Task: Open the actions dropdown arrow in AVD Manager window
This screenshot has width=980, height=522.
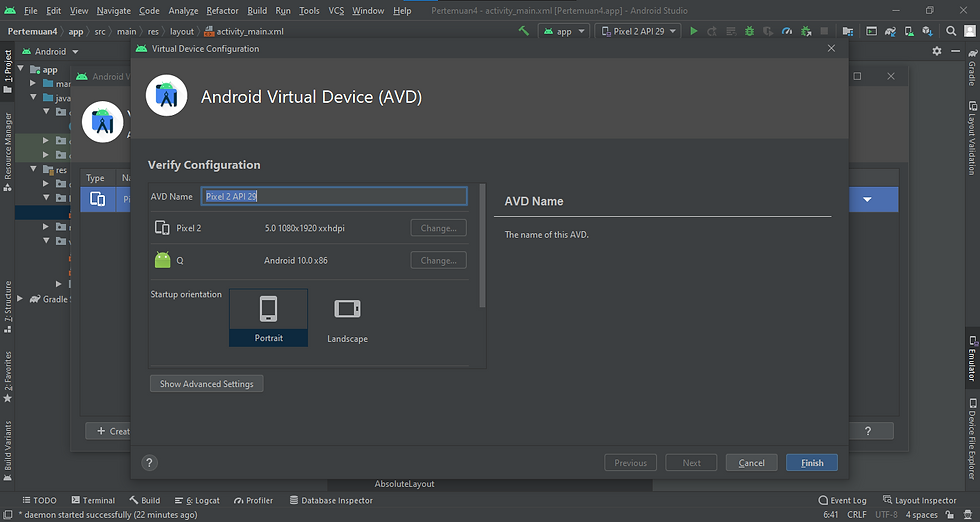Action: tap(868, 199)
